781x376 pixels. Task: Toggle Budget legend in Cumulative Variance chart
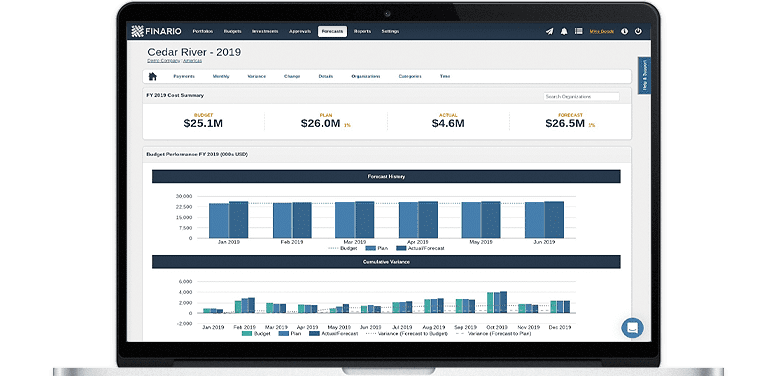[257, 333]
